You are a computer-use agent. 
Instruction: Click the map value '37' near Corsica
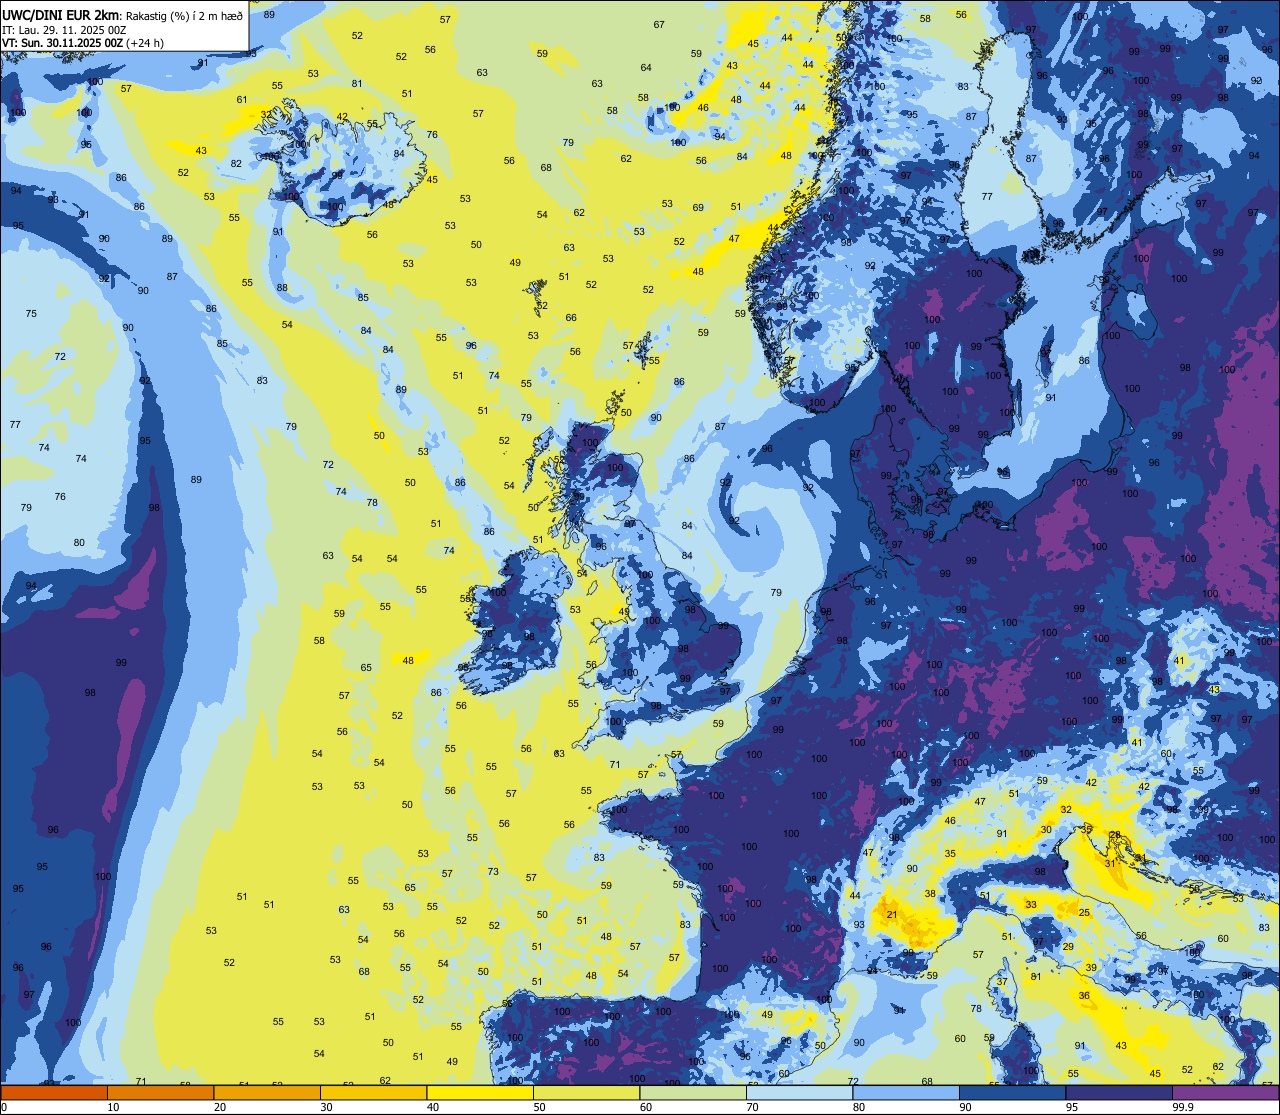1002,981
